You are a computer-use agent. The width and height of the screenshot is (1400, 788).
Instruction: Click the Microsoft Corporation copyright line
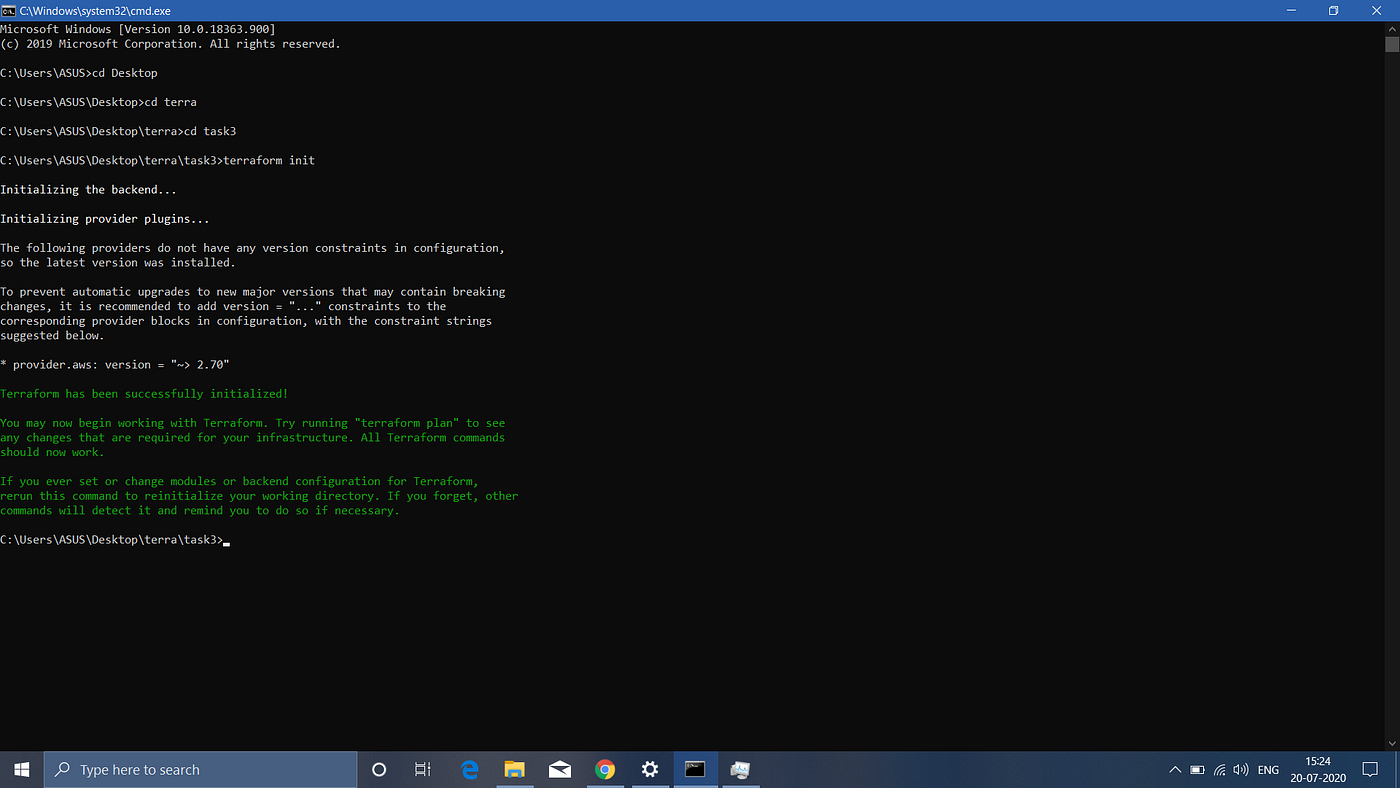[170, 44]
